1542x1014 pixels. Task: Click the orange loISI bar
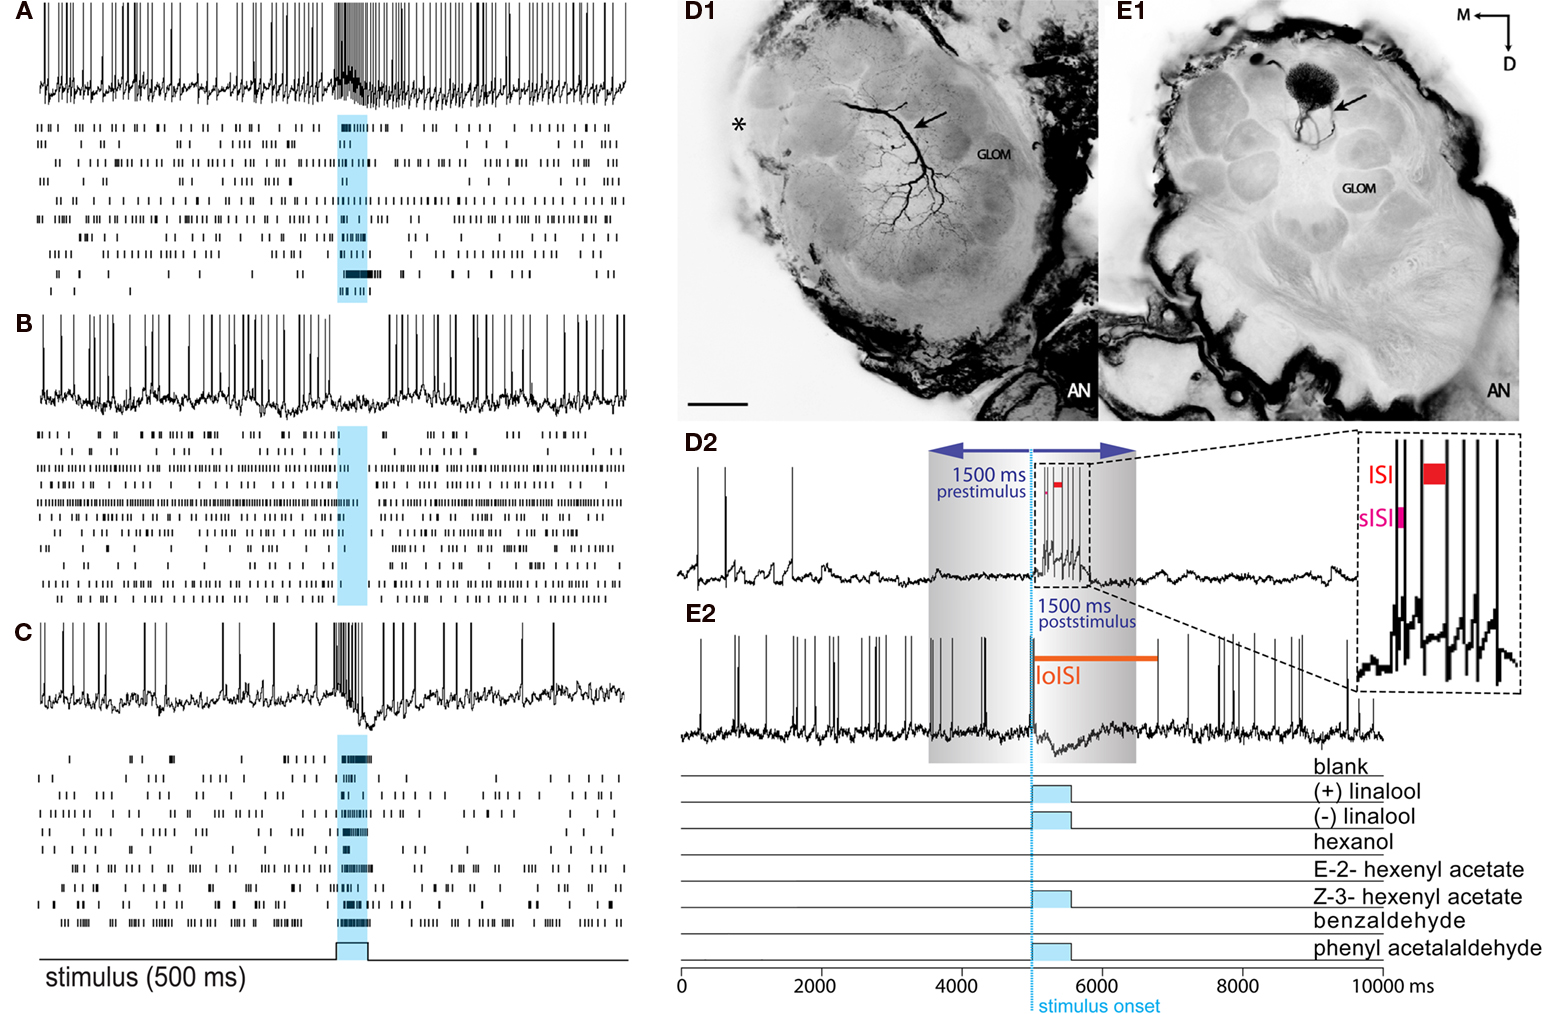pos(1095,658)
